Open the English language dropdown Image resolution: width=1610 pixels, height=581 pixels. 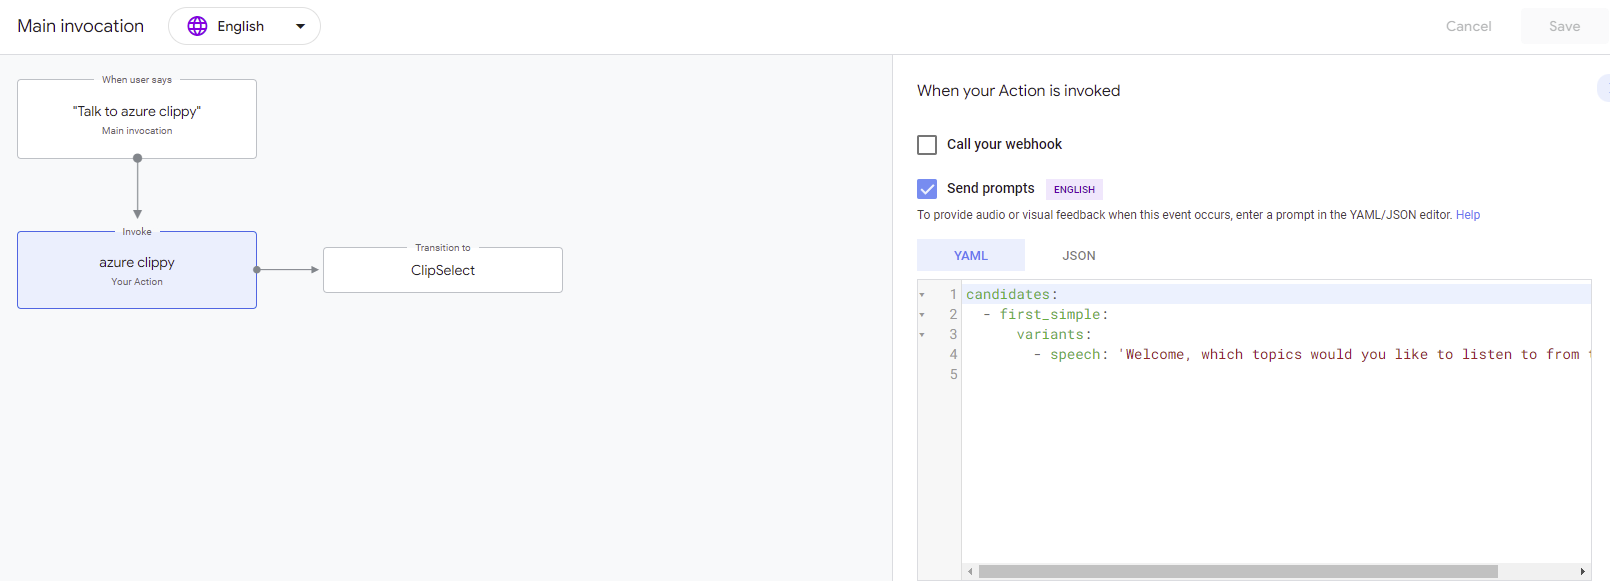tap(244, 26)
